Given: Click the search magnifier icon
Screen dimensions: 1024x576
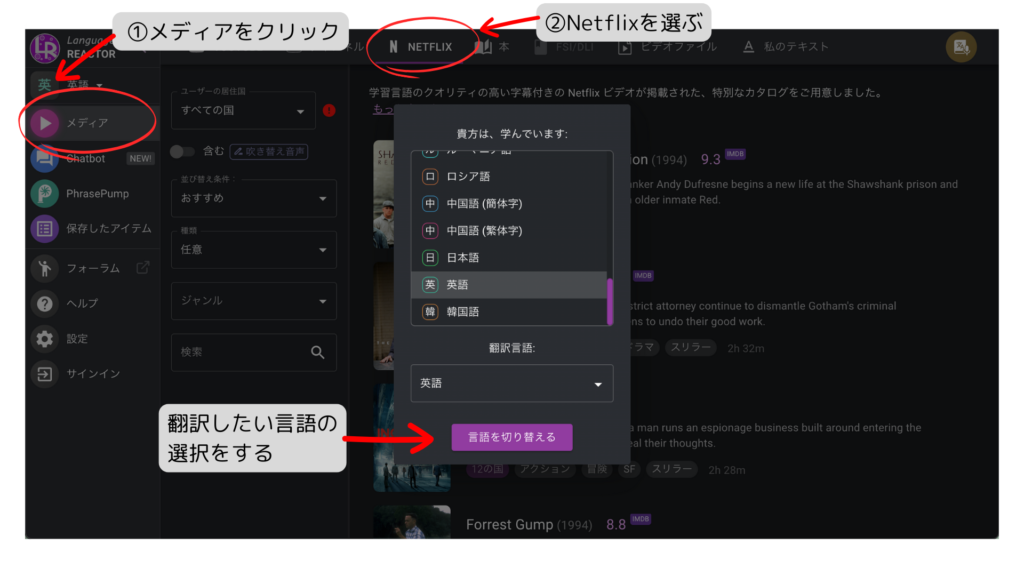Looking at the screenshot, I should [x=317, y=353].
